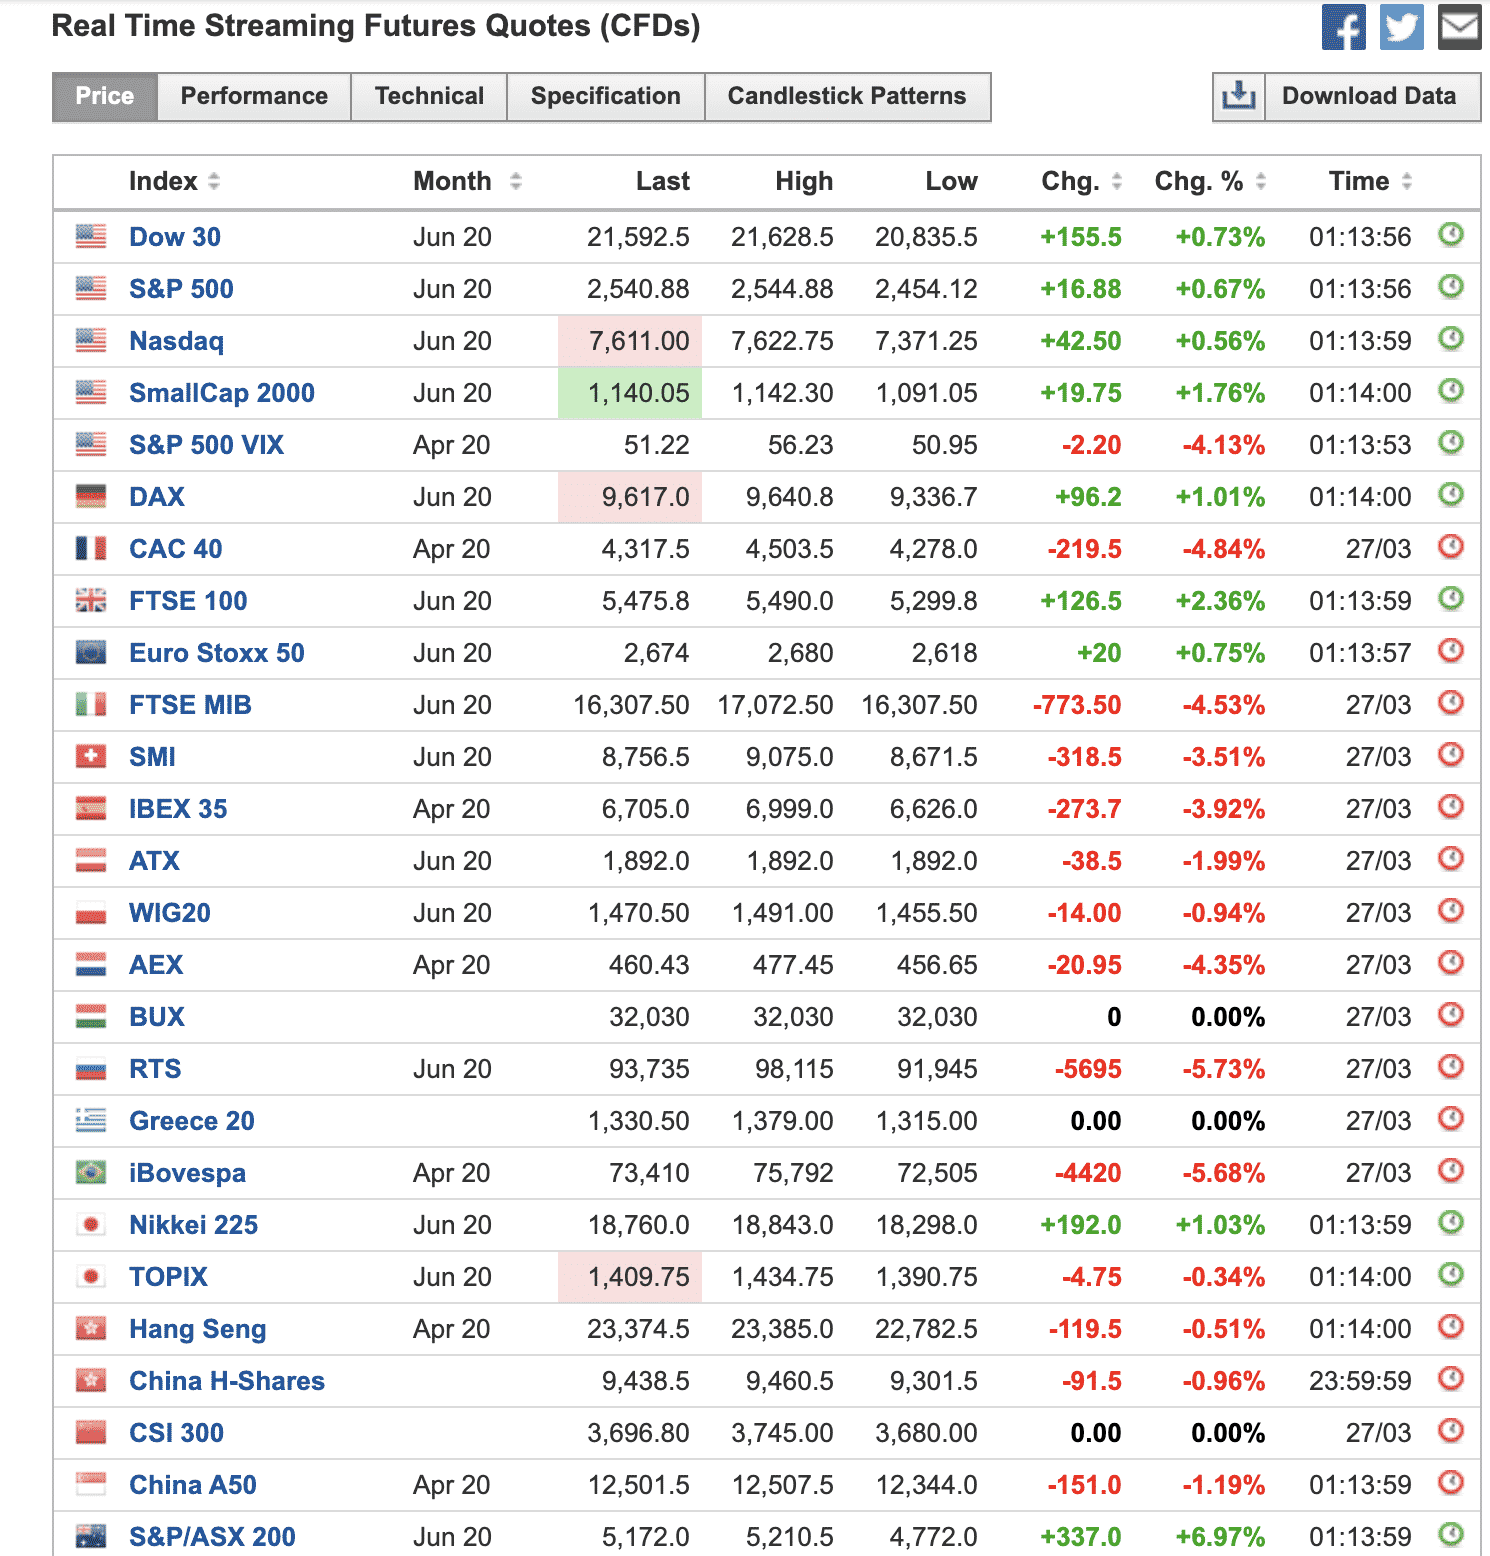Open the Nasdaq link

coord(177,341)
